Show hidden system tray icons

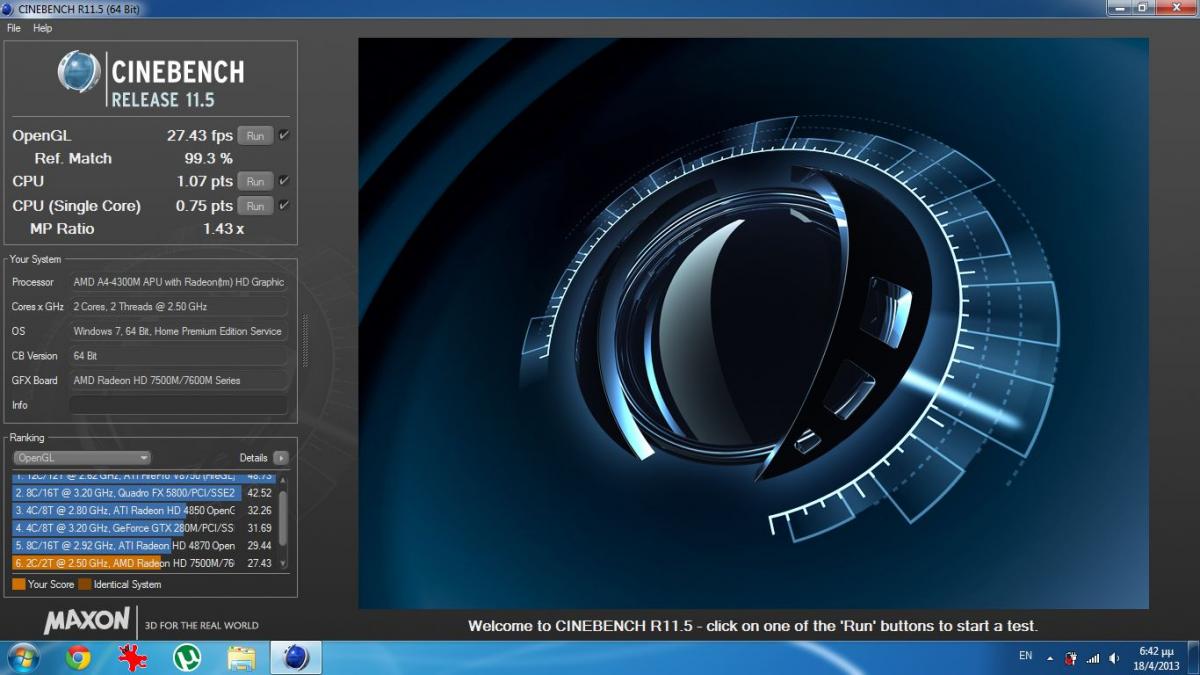[1050, 658]
